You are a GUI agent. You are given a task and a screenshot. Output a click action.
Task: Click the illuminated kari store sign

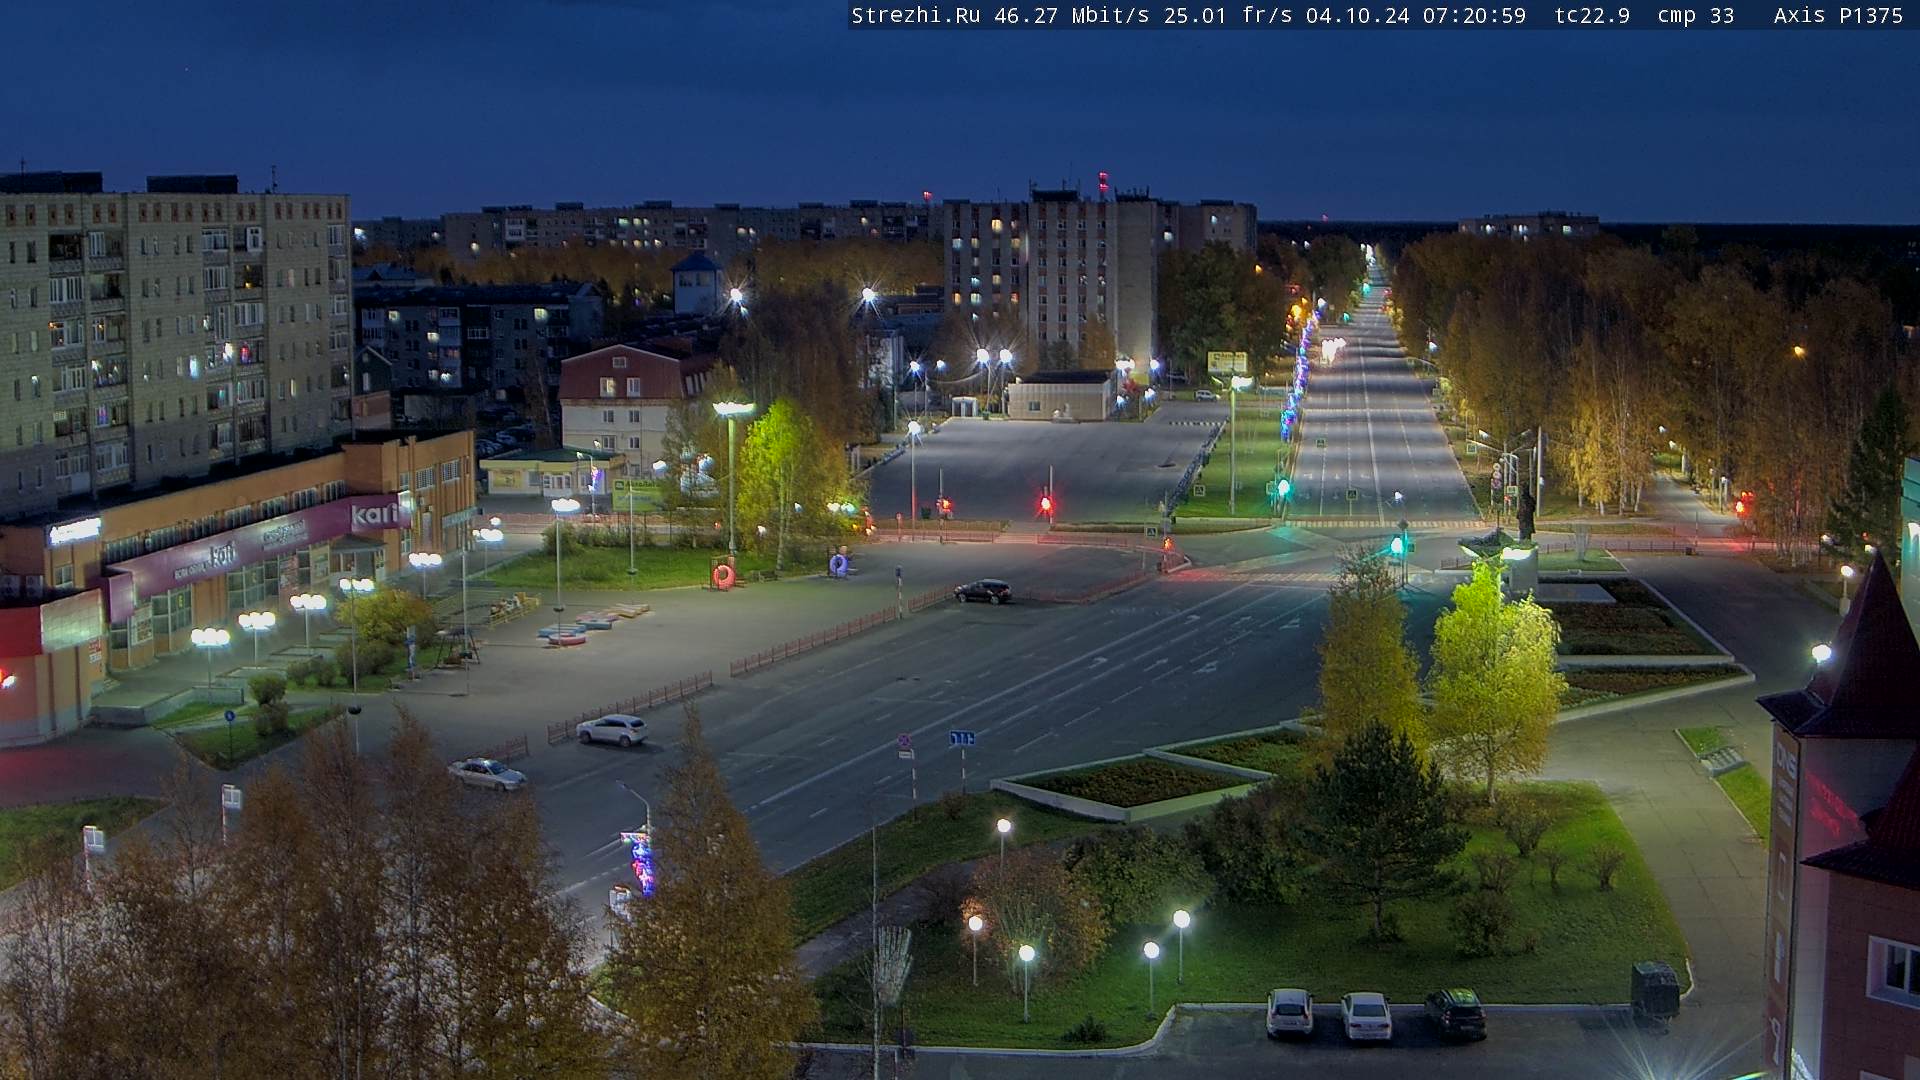pyautogui.click(x=375, y=515)
